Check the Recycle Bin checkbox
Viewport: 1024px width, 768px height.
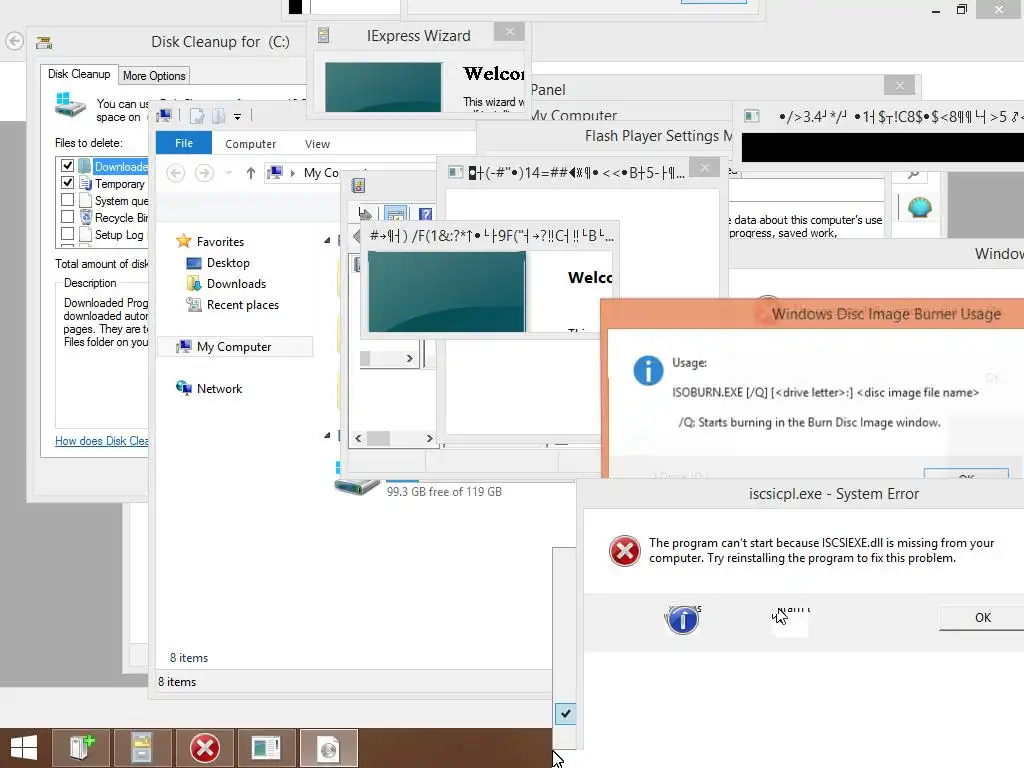[x=67, y=217]
